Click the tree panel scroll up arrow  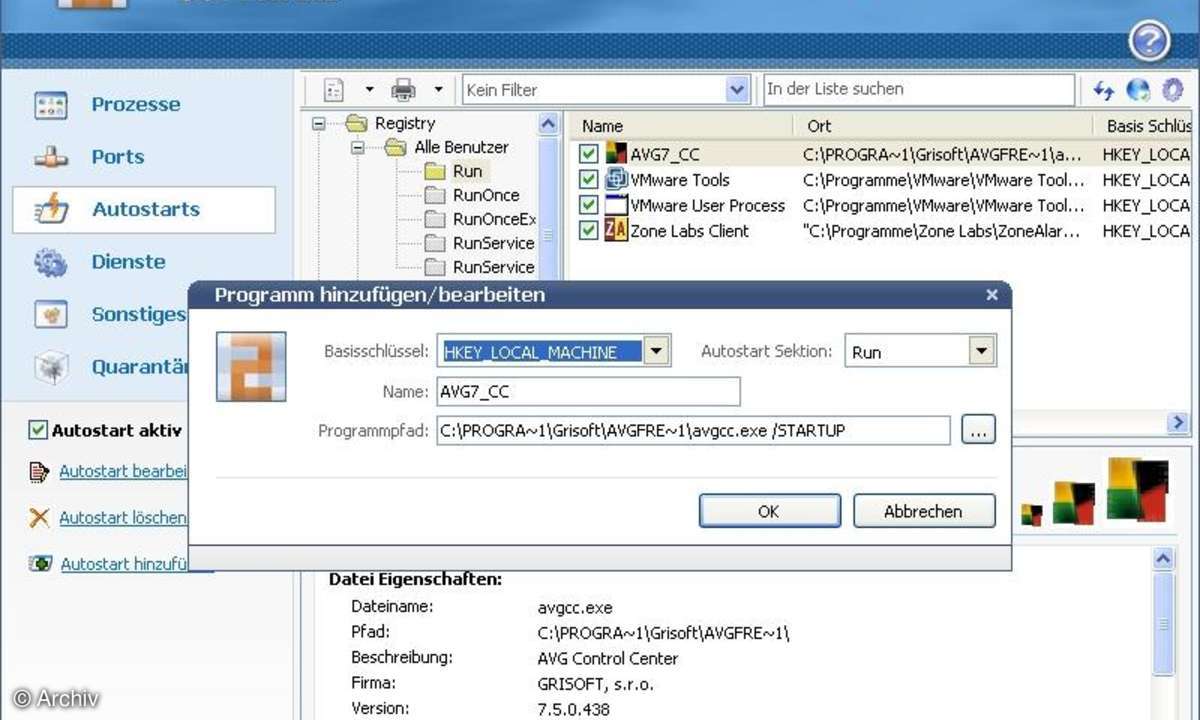(548, 124)
